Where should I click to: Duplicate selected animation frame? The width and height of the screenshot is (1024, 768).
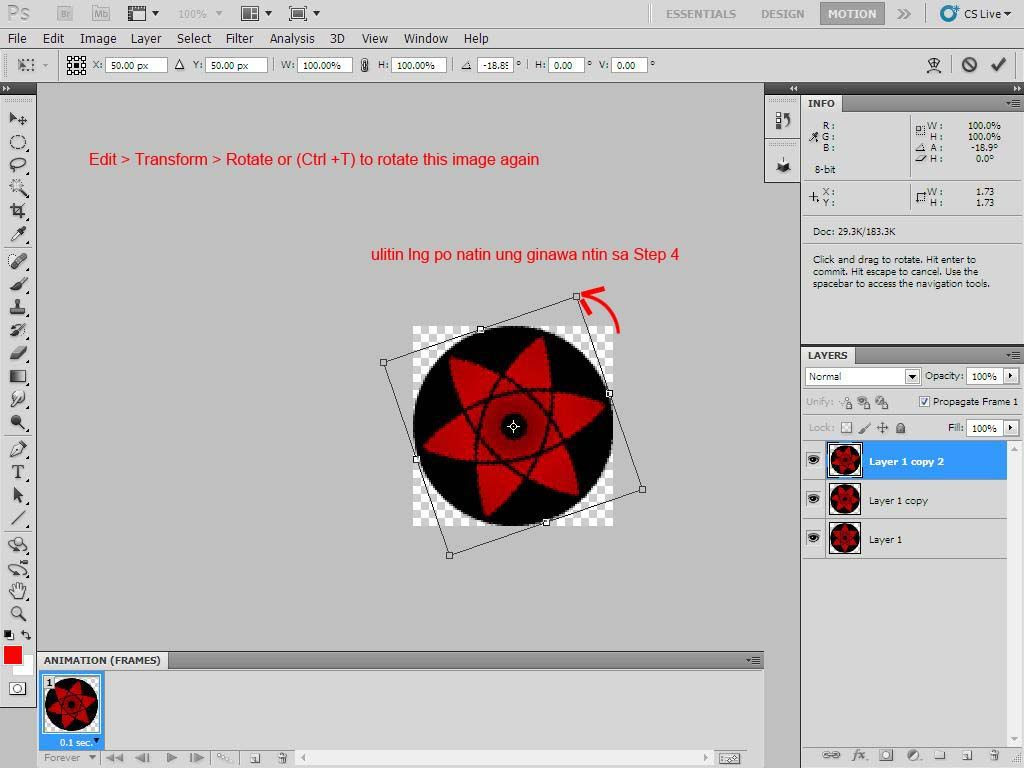(255, 758)
